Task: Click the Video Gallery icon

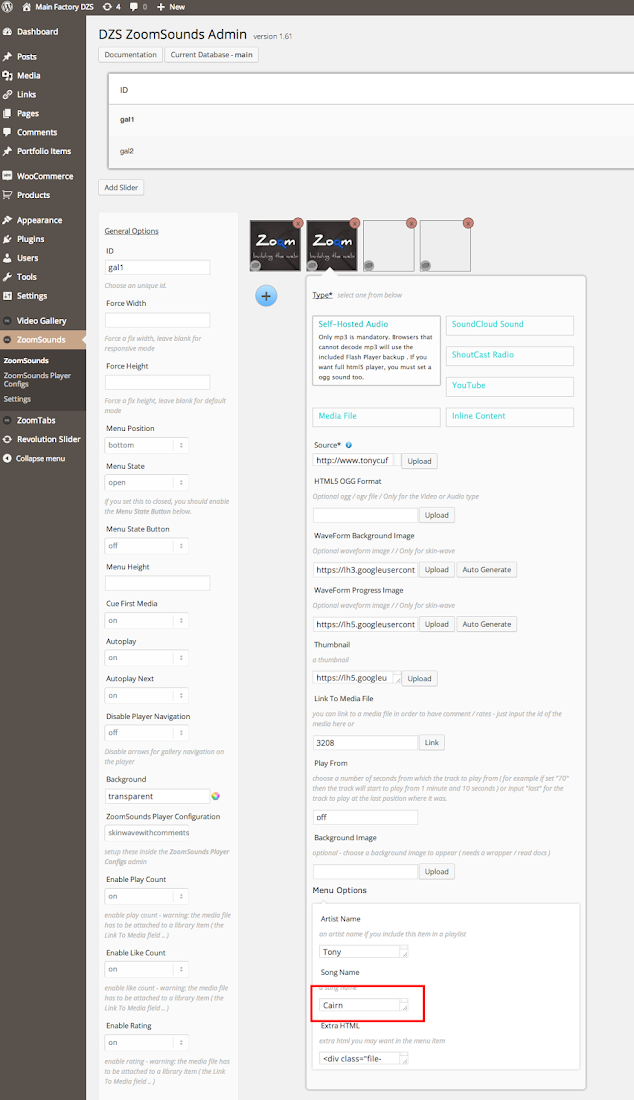Action: click(8, 321)
